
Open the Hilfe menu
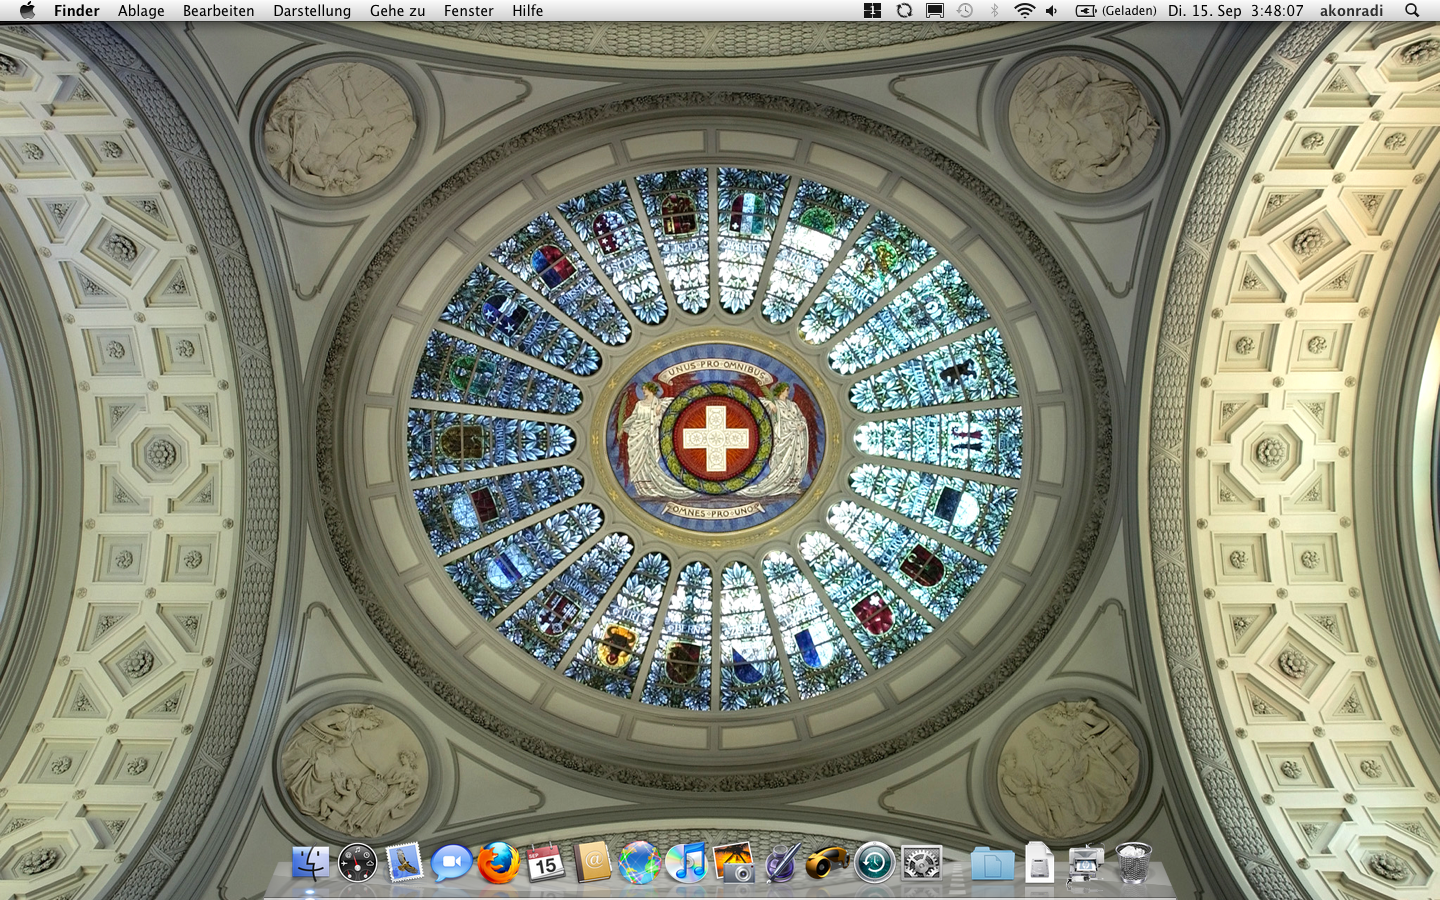(x=528, y=10)
